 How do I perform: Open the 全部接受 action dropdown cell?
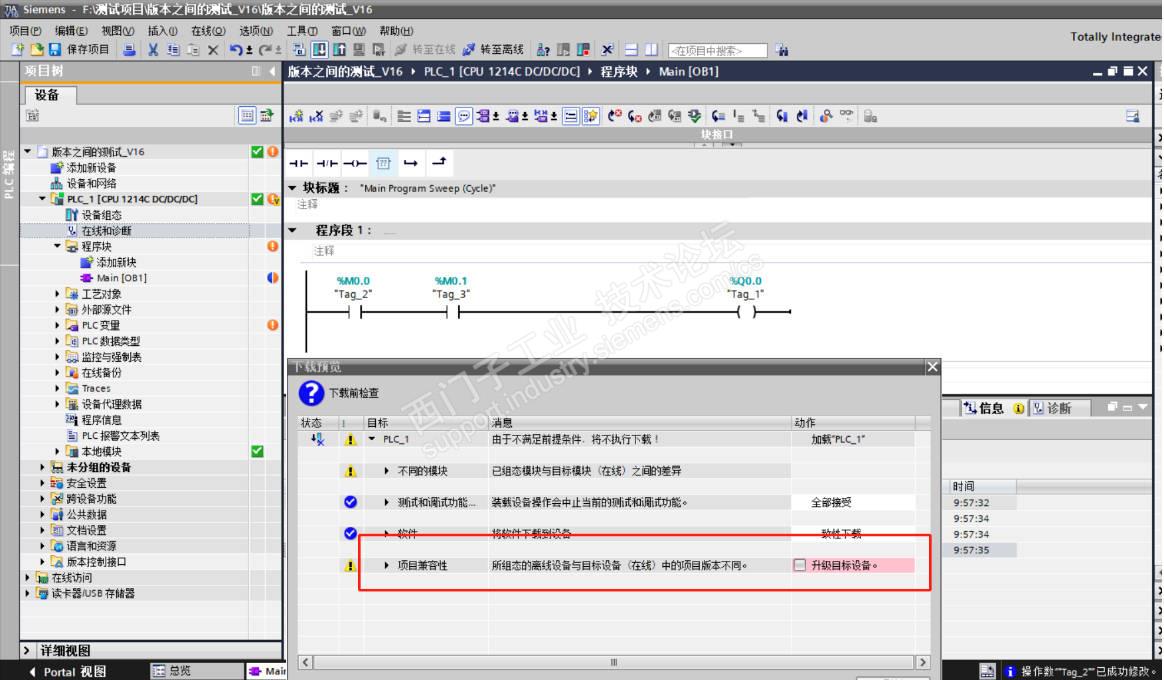853,503
